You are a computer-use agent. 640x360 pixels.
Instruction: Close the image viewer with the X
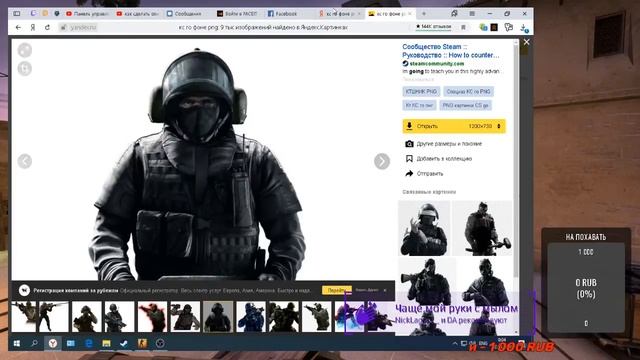pyautogui.click(x=527, y=42)
